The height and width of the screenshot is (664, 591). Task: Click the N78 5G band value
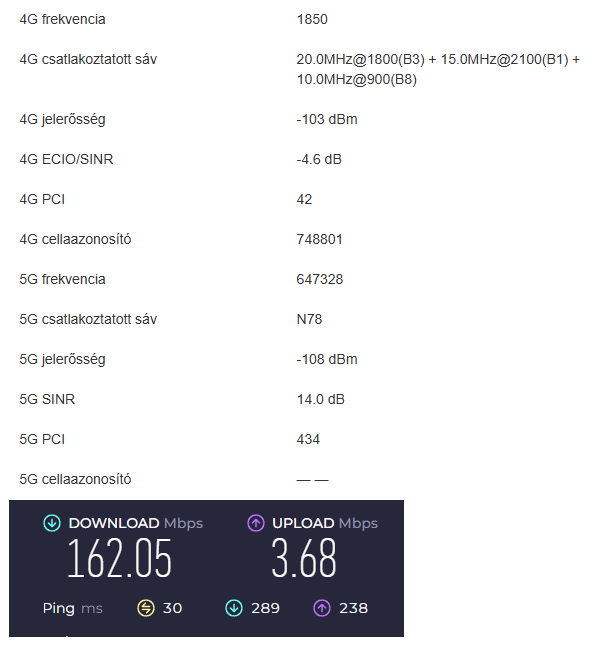(x=309, y=319)
